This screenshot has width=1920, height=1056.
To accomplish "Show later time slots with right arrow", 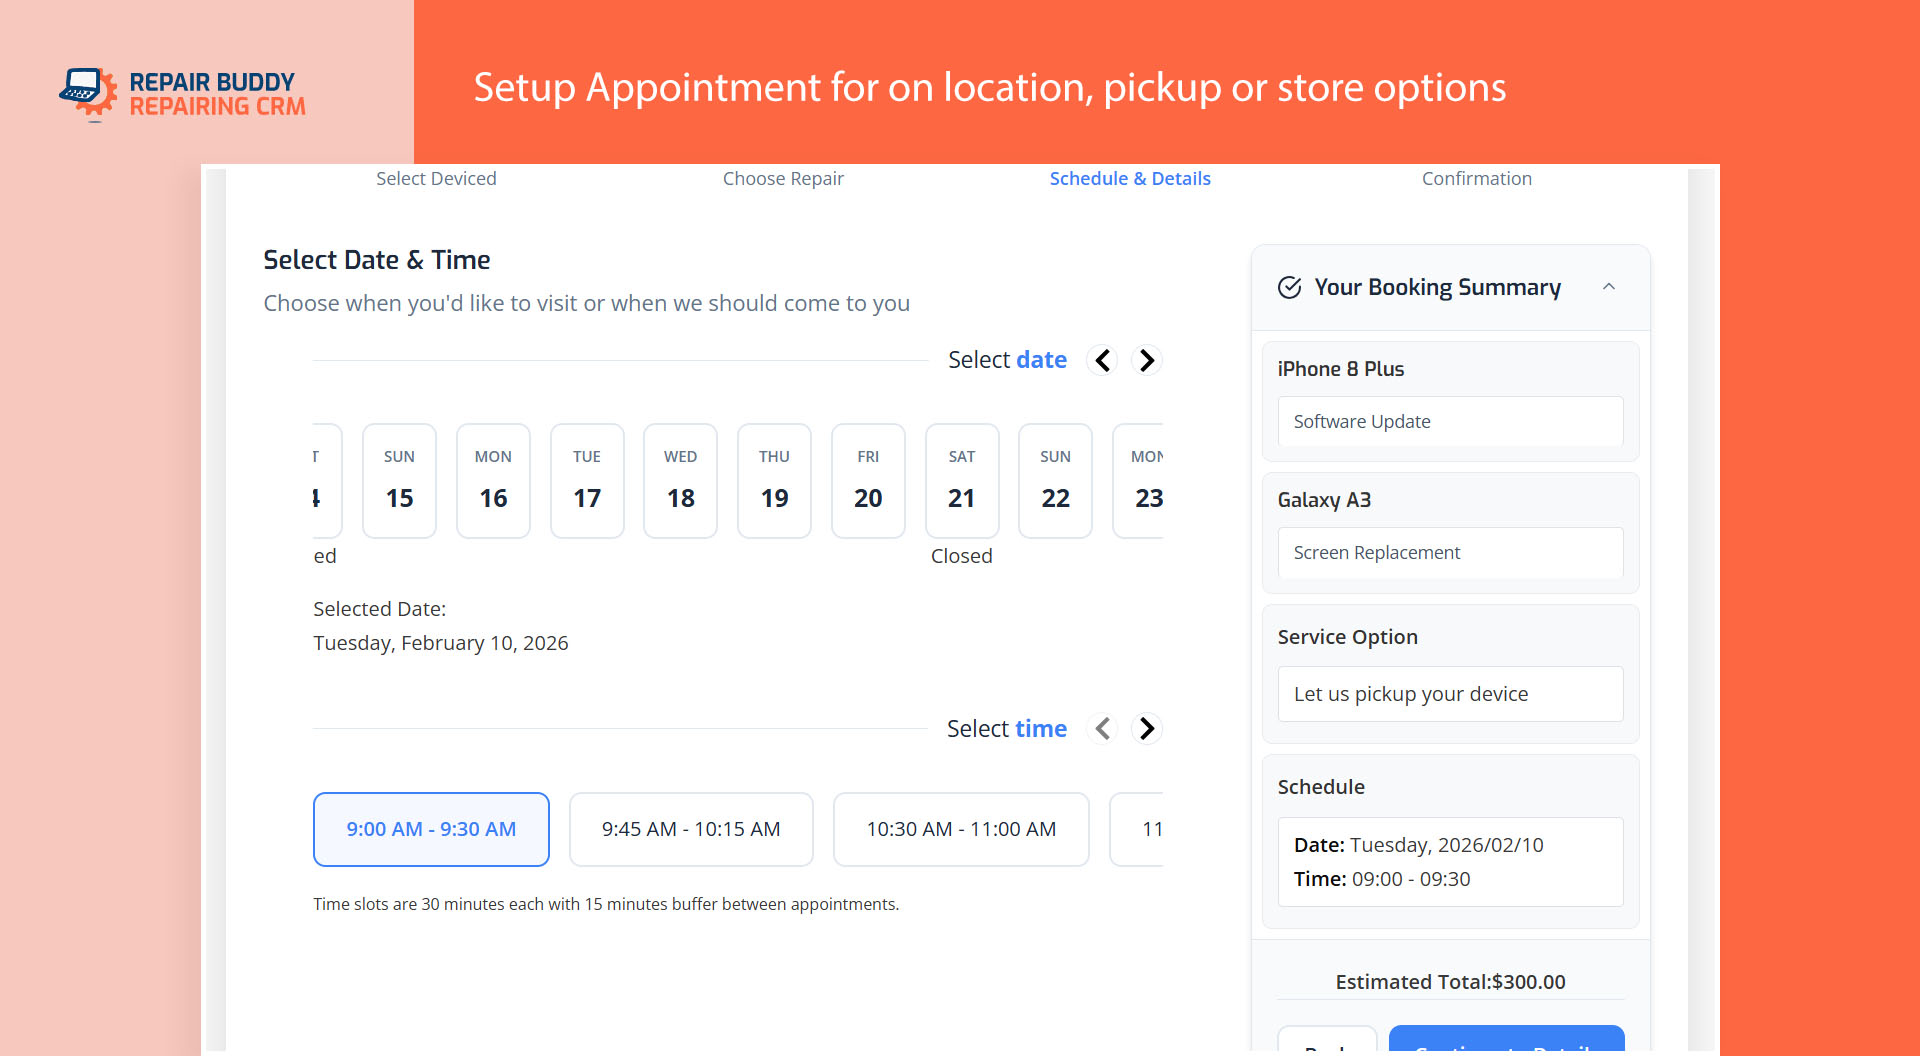I will click(1147, 729).
